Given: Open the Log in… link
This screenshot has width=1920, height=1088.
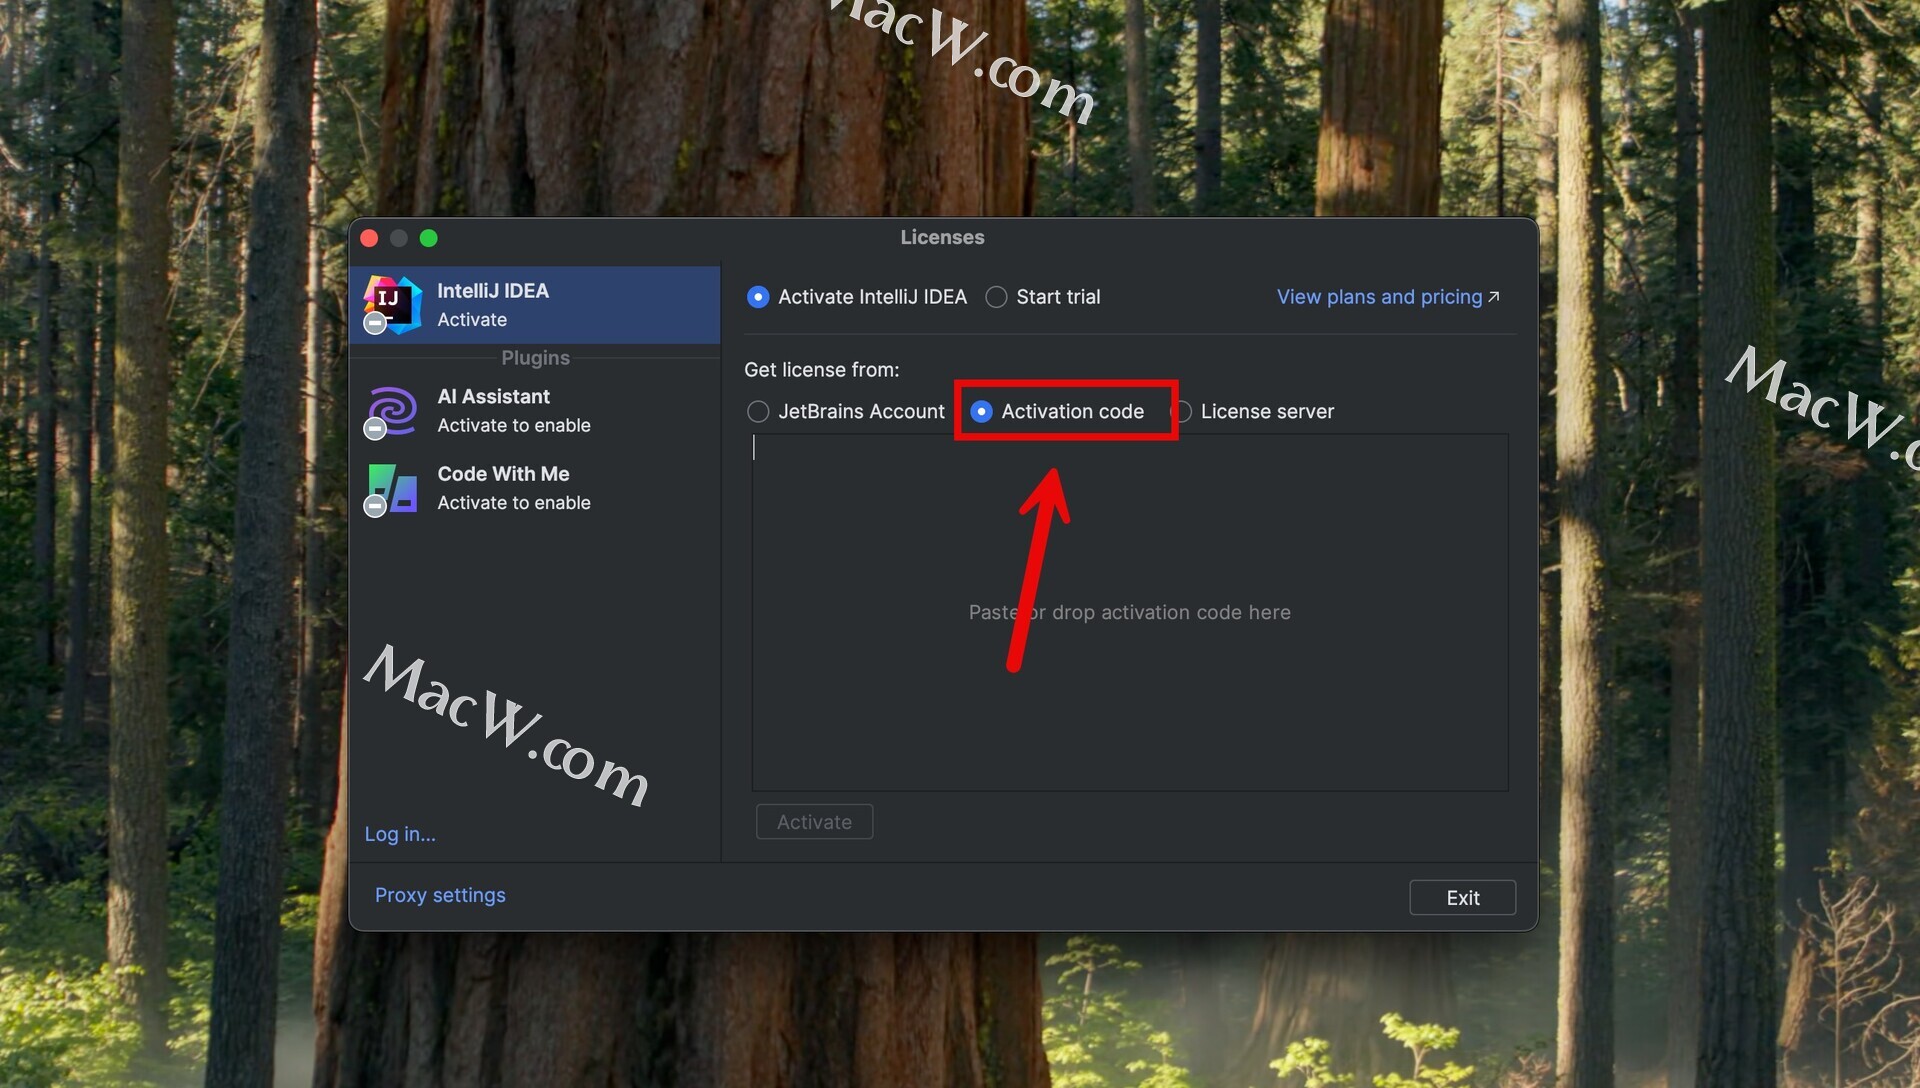Looking at the screenshot, I should (400, 834).
